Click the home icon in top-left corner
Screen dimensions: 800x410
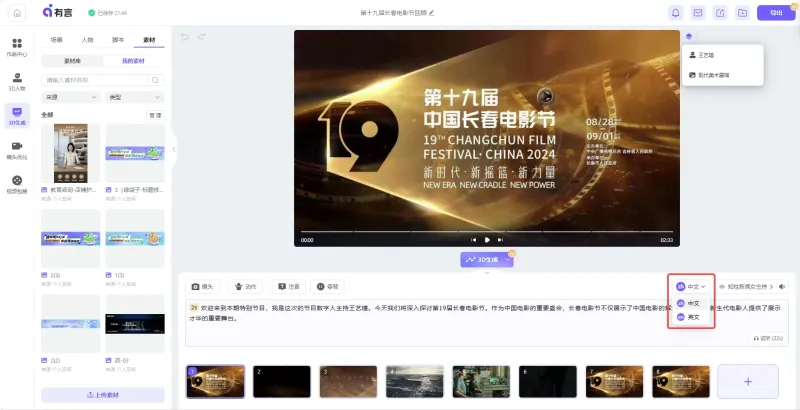[x=17, y=13]
